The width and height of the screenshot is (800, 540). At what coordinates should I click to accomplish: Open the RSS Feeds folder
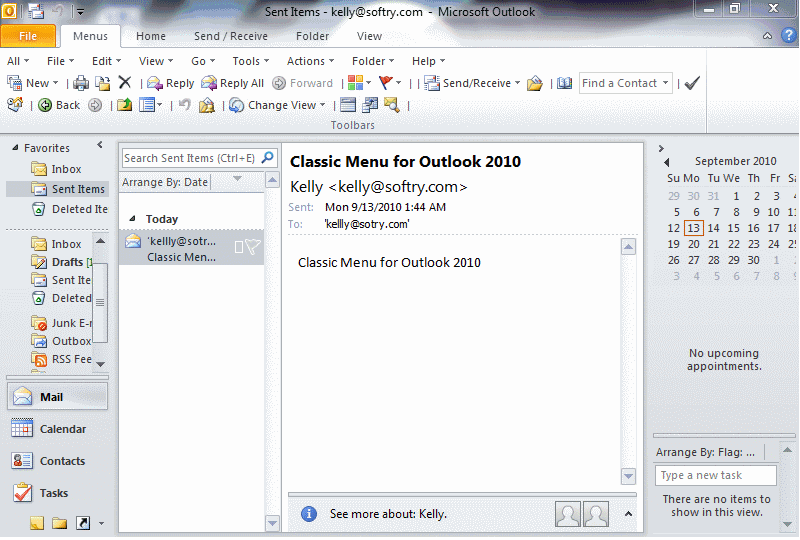[x=61, y=359]
